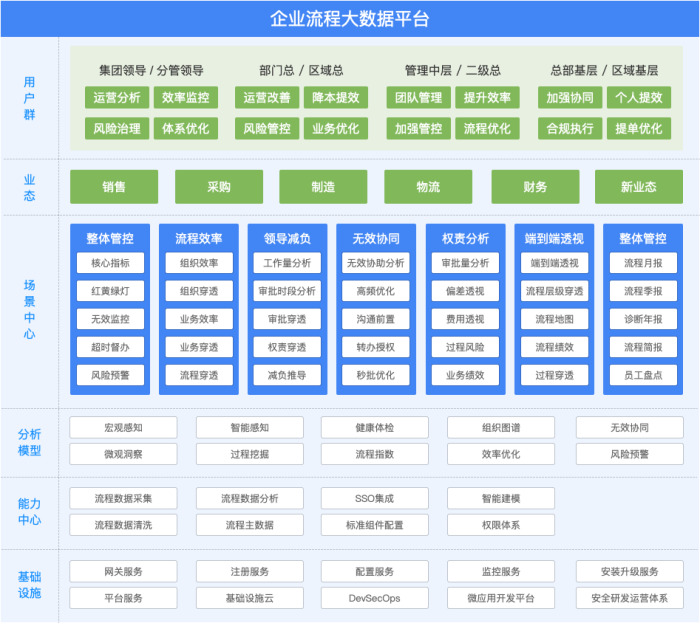Viewport: 700px width, 623px height.
Task: Click the 网关服务 infrastructure box
Action: pos(123,572)
